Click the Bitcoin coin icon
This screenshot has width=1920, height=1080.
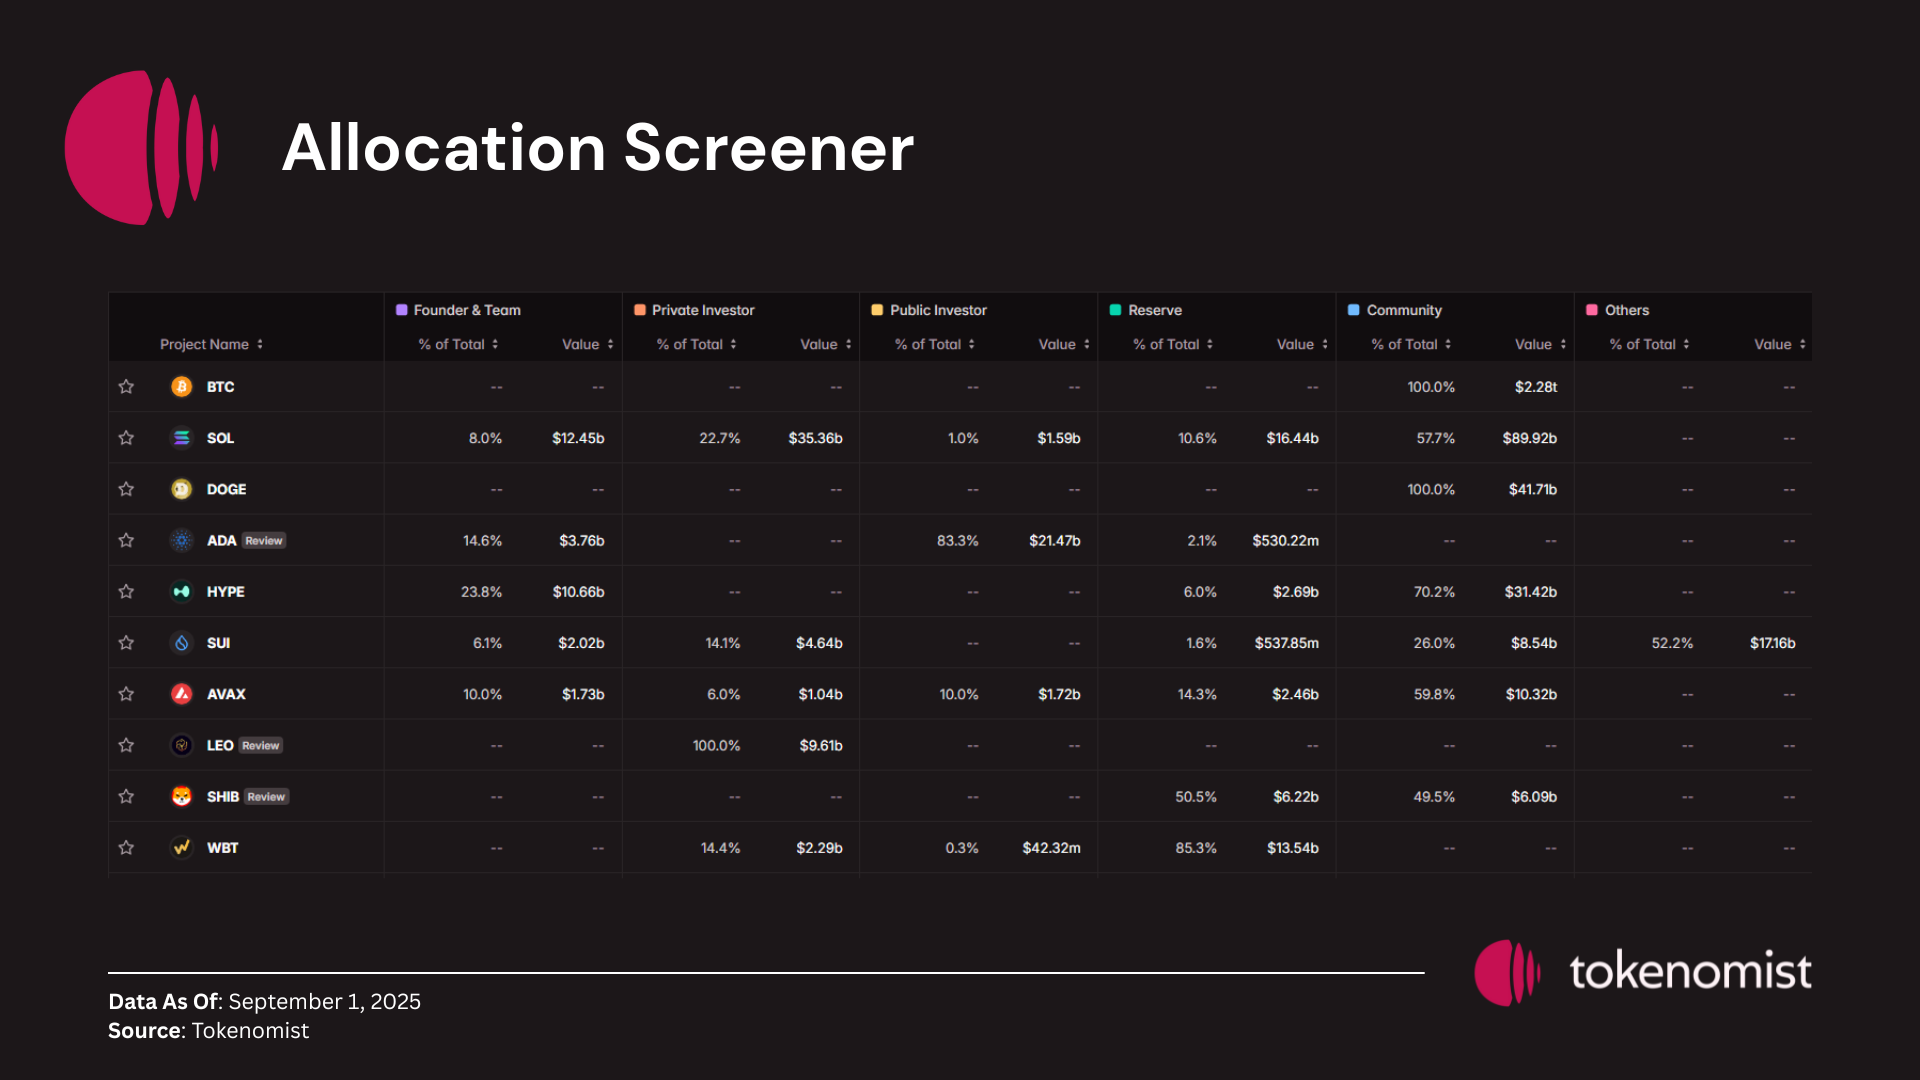point(181,387)
